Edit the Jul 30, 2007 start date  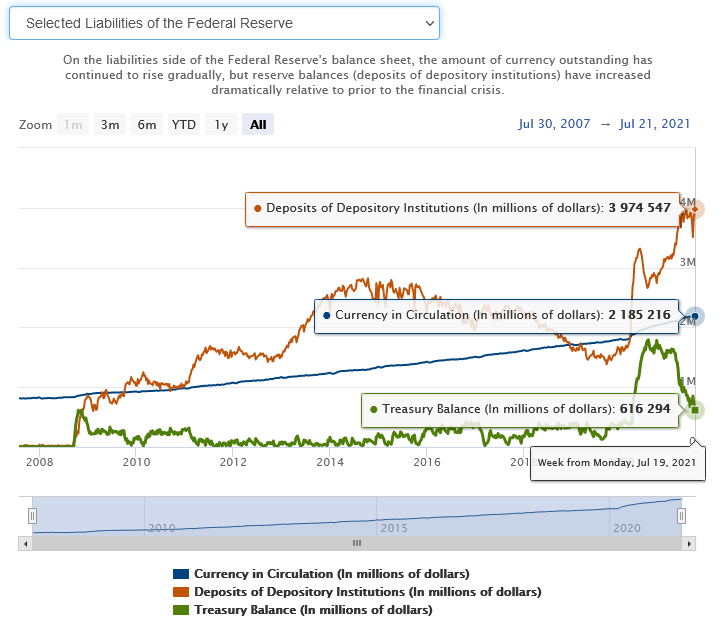(554, 124)
